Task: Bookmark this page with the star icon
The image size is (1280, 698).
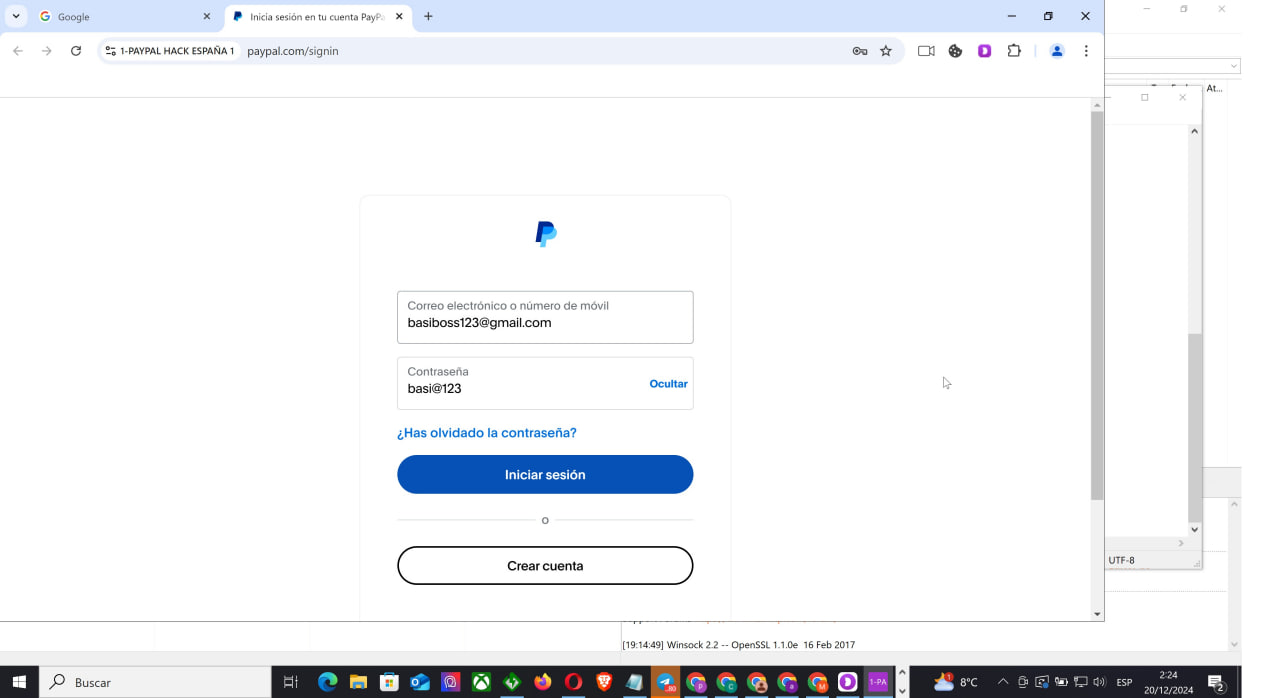Action: [886, 51]
